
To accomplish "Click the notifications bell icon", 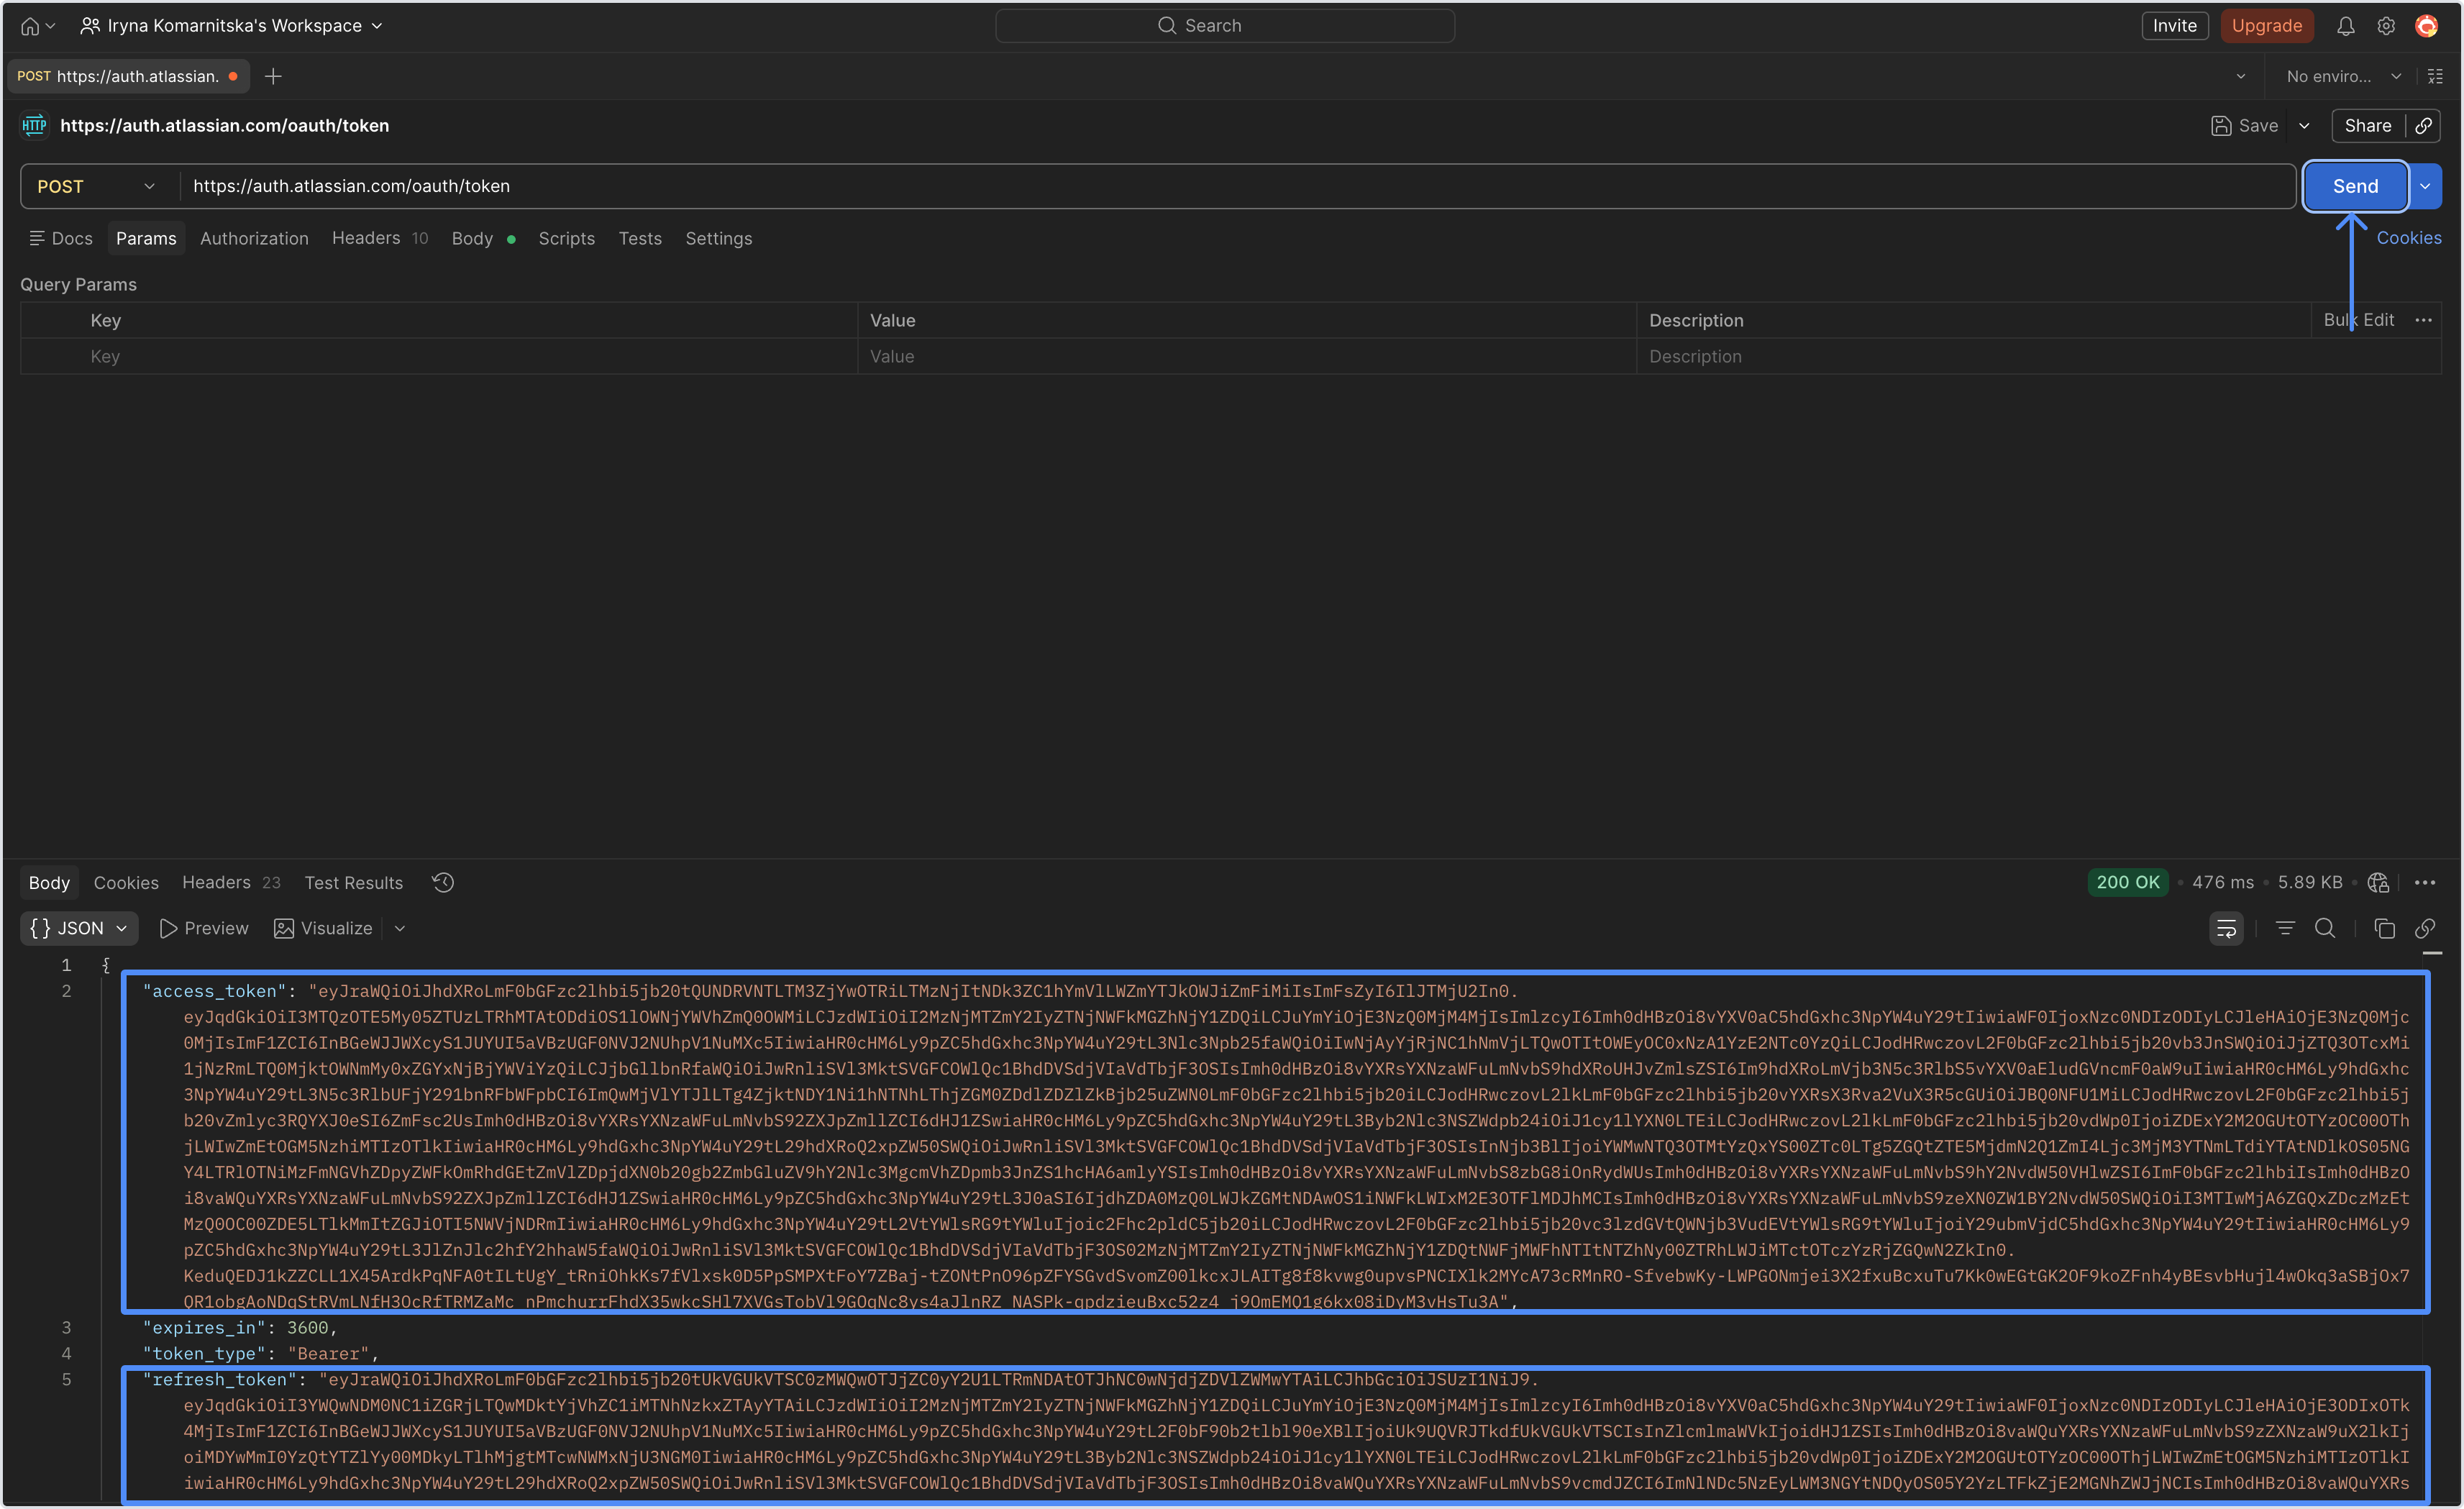I will click(x=2345, y=26).
